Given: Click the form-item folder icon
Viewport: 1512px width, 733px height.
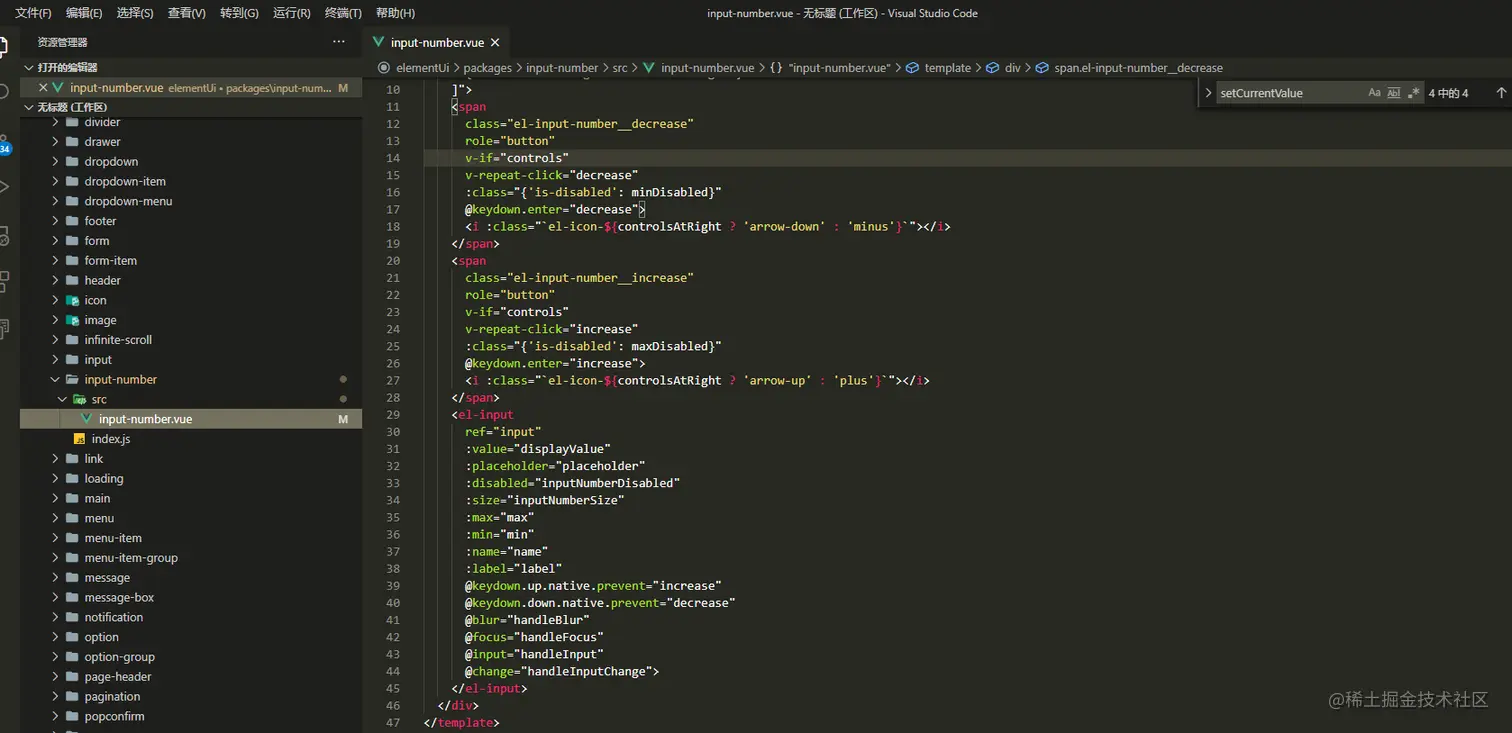Looking at the screenshot, I should pos(72,261).
